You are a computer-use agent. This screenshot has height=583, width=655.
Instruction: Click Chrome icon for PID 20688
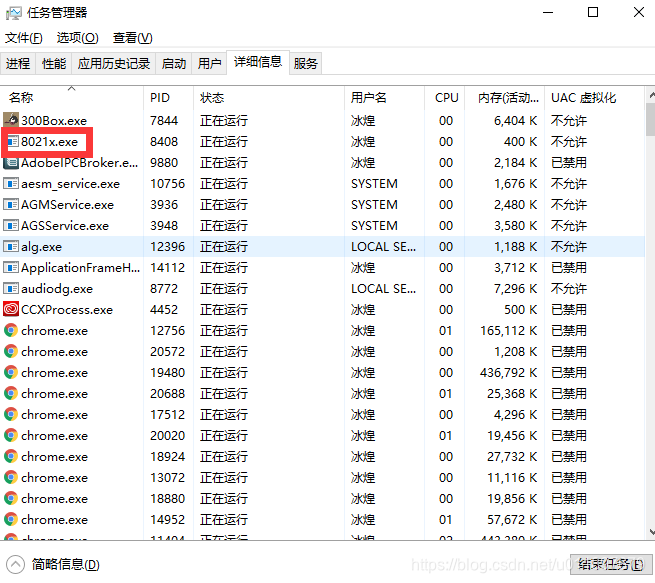click(11, 393)
